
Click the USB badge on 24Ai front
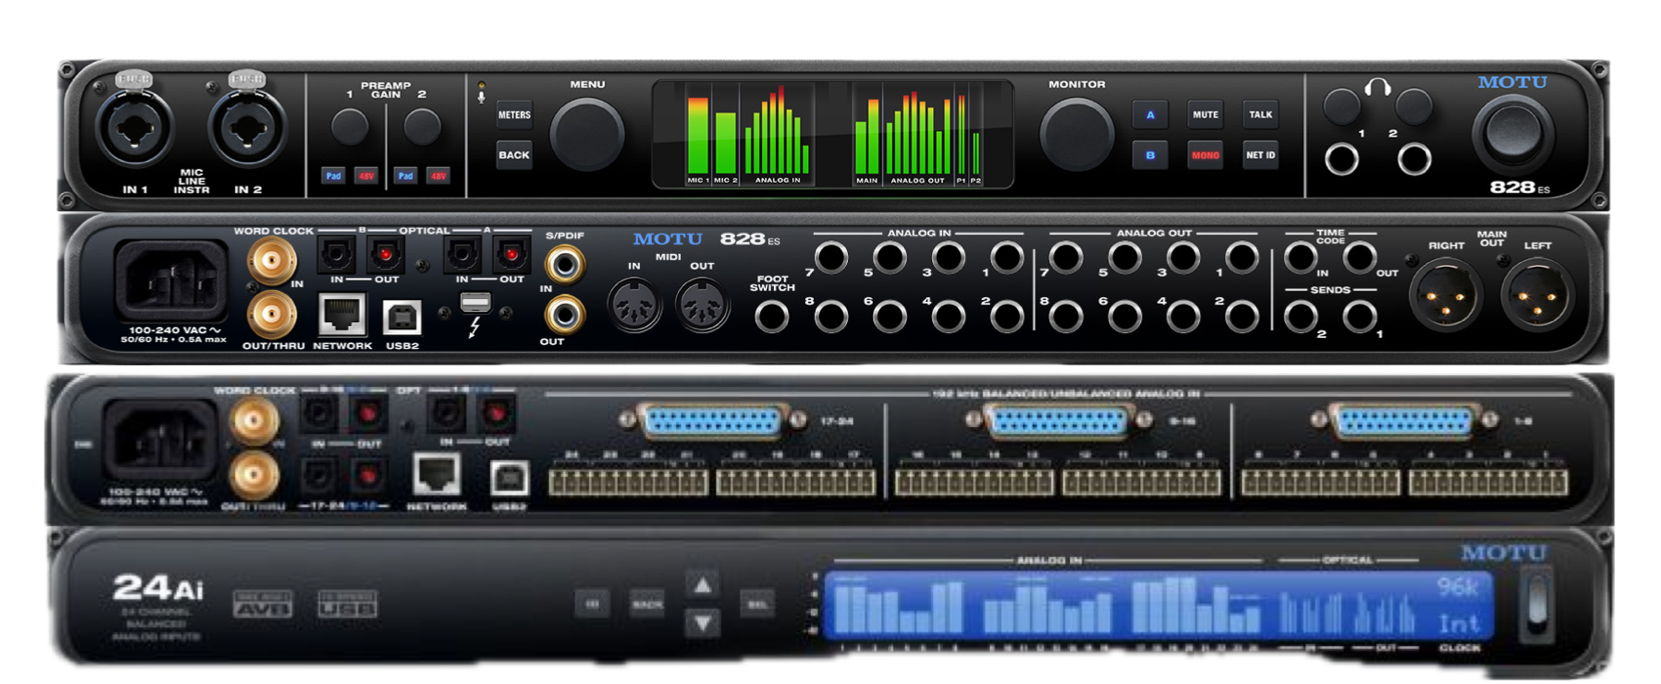(347, 603)
